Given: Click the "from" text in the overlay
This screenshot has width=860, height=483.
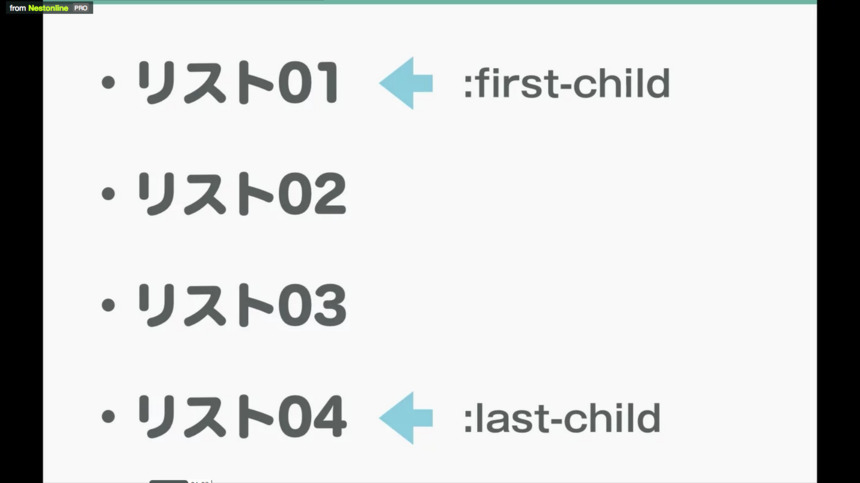Looking at the screenshot, I should (18, 8).
